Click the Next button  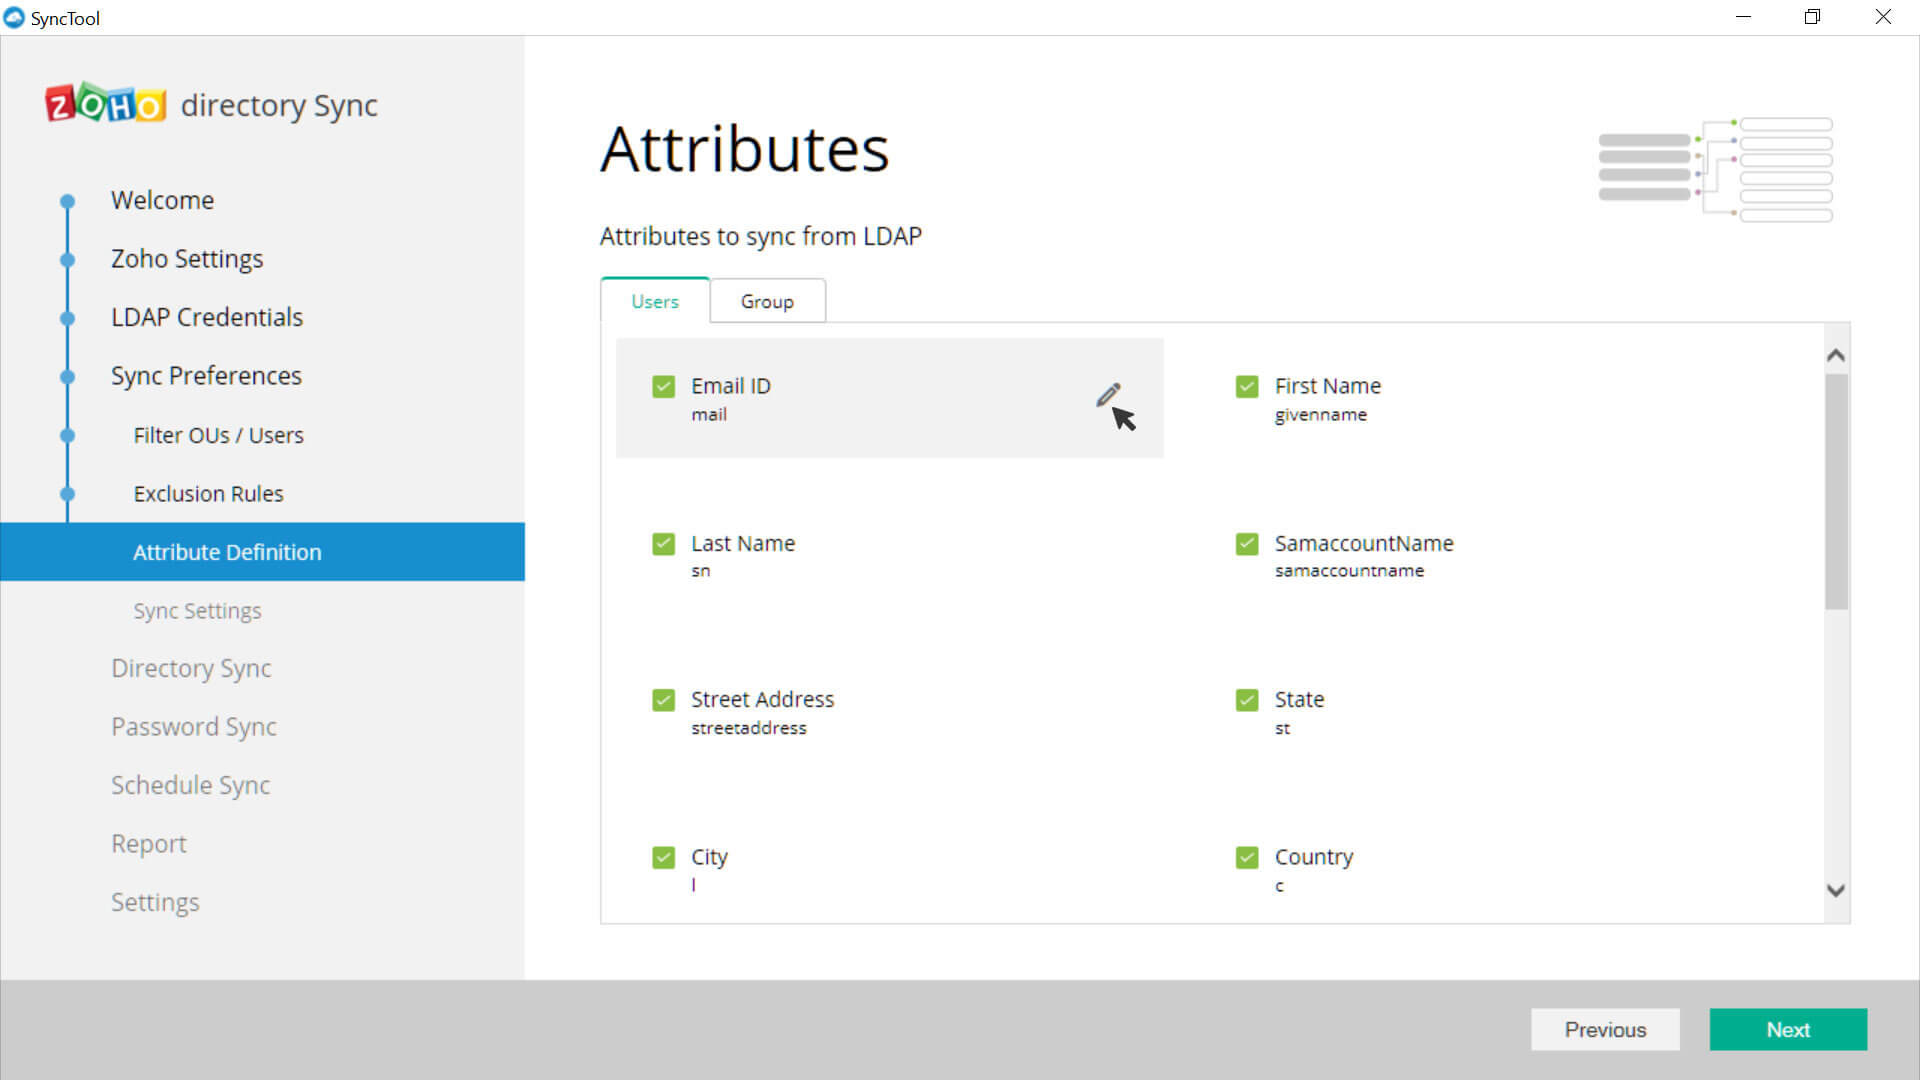click(1787, 1029)
